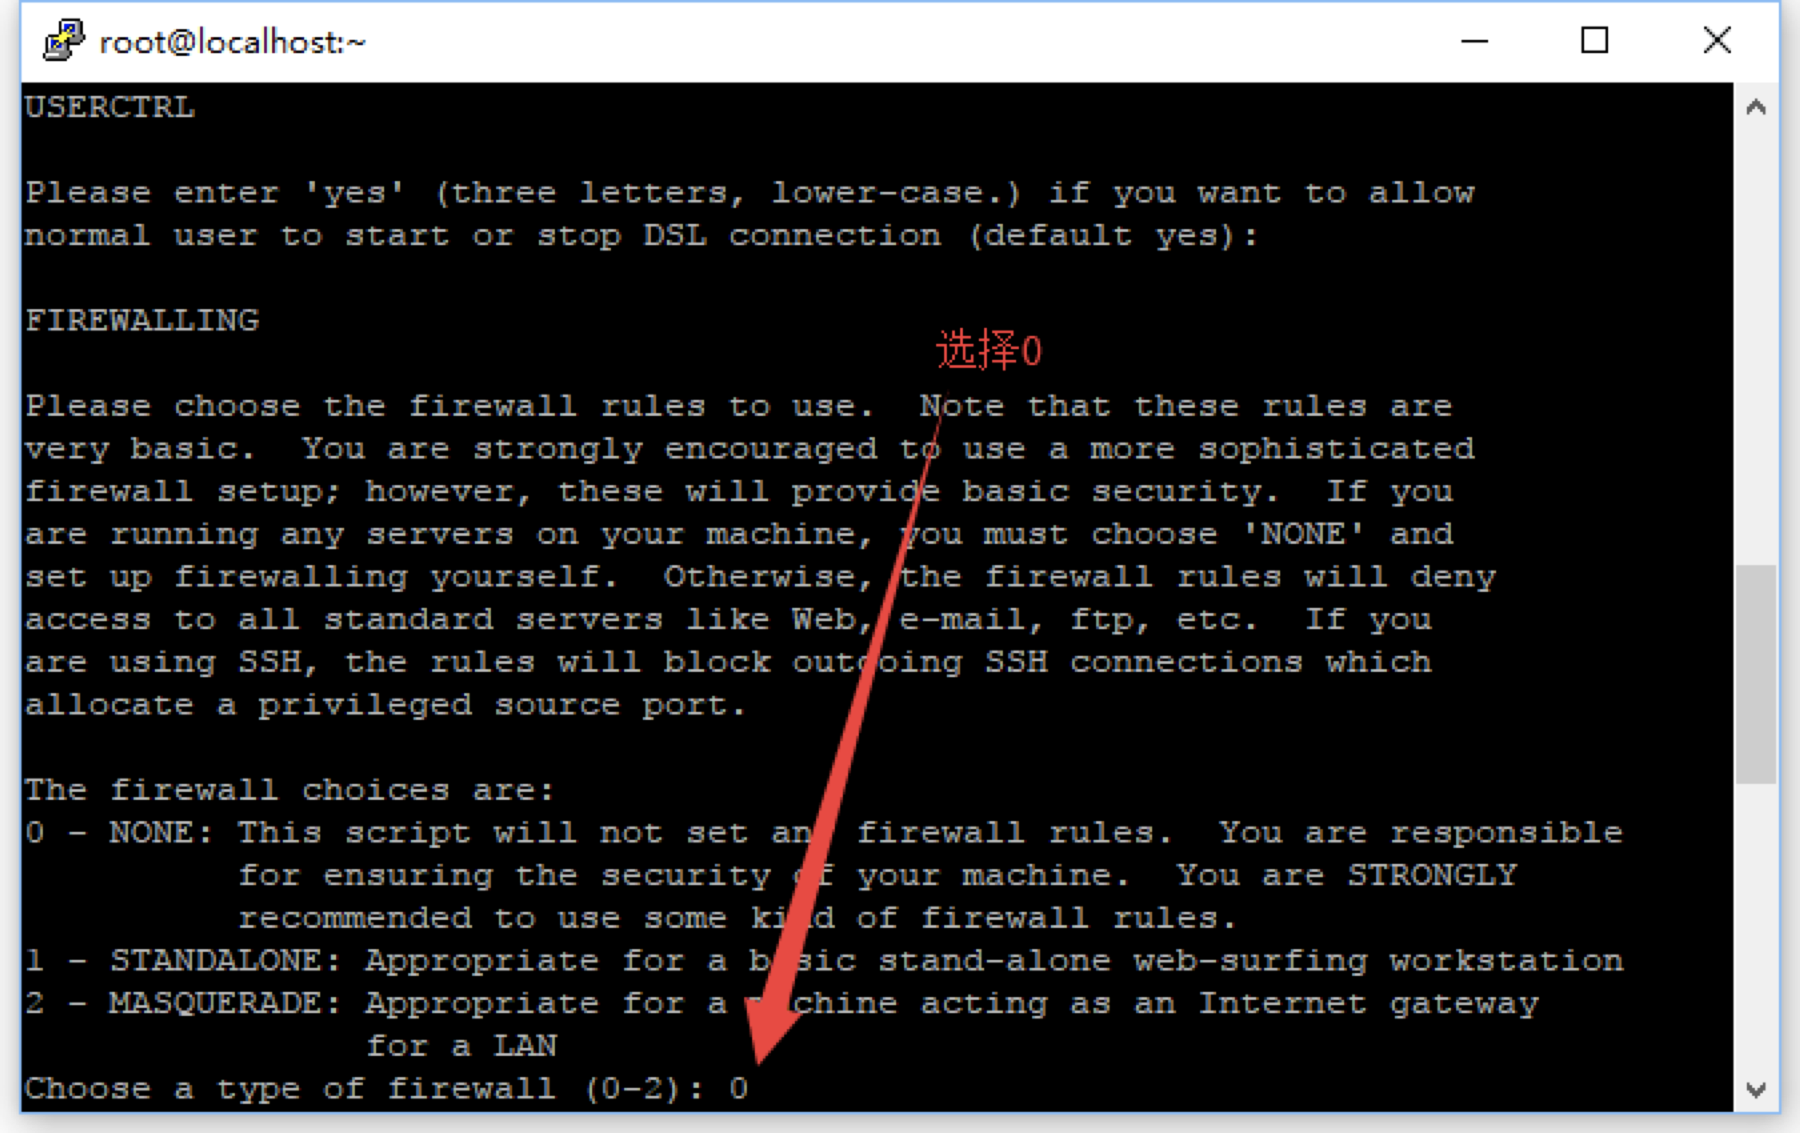
Task: Select the '0 - NONE' firewall choice line
Action: coord(824,832)
